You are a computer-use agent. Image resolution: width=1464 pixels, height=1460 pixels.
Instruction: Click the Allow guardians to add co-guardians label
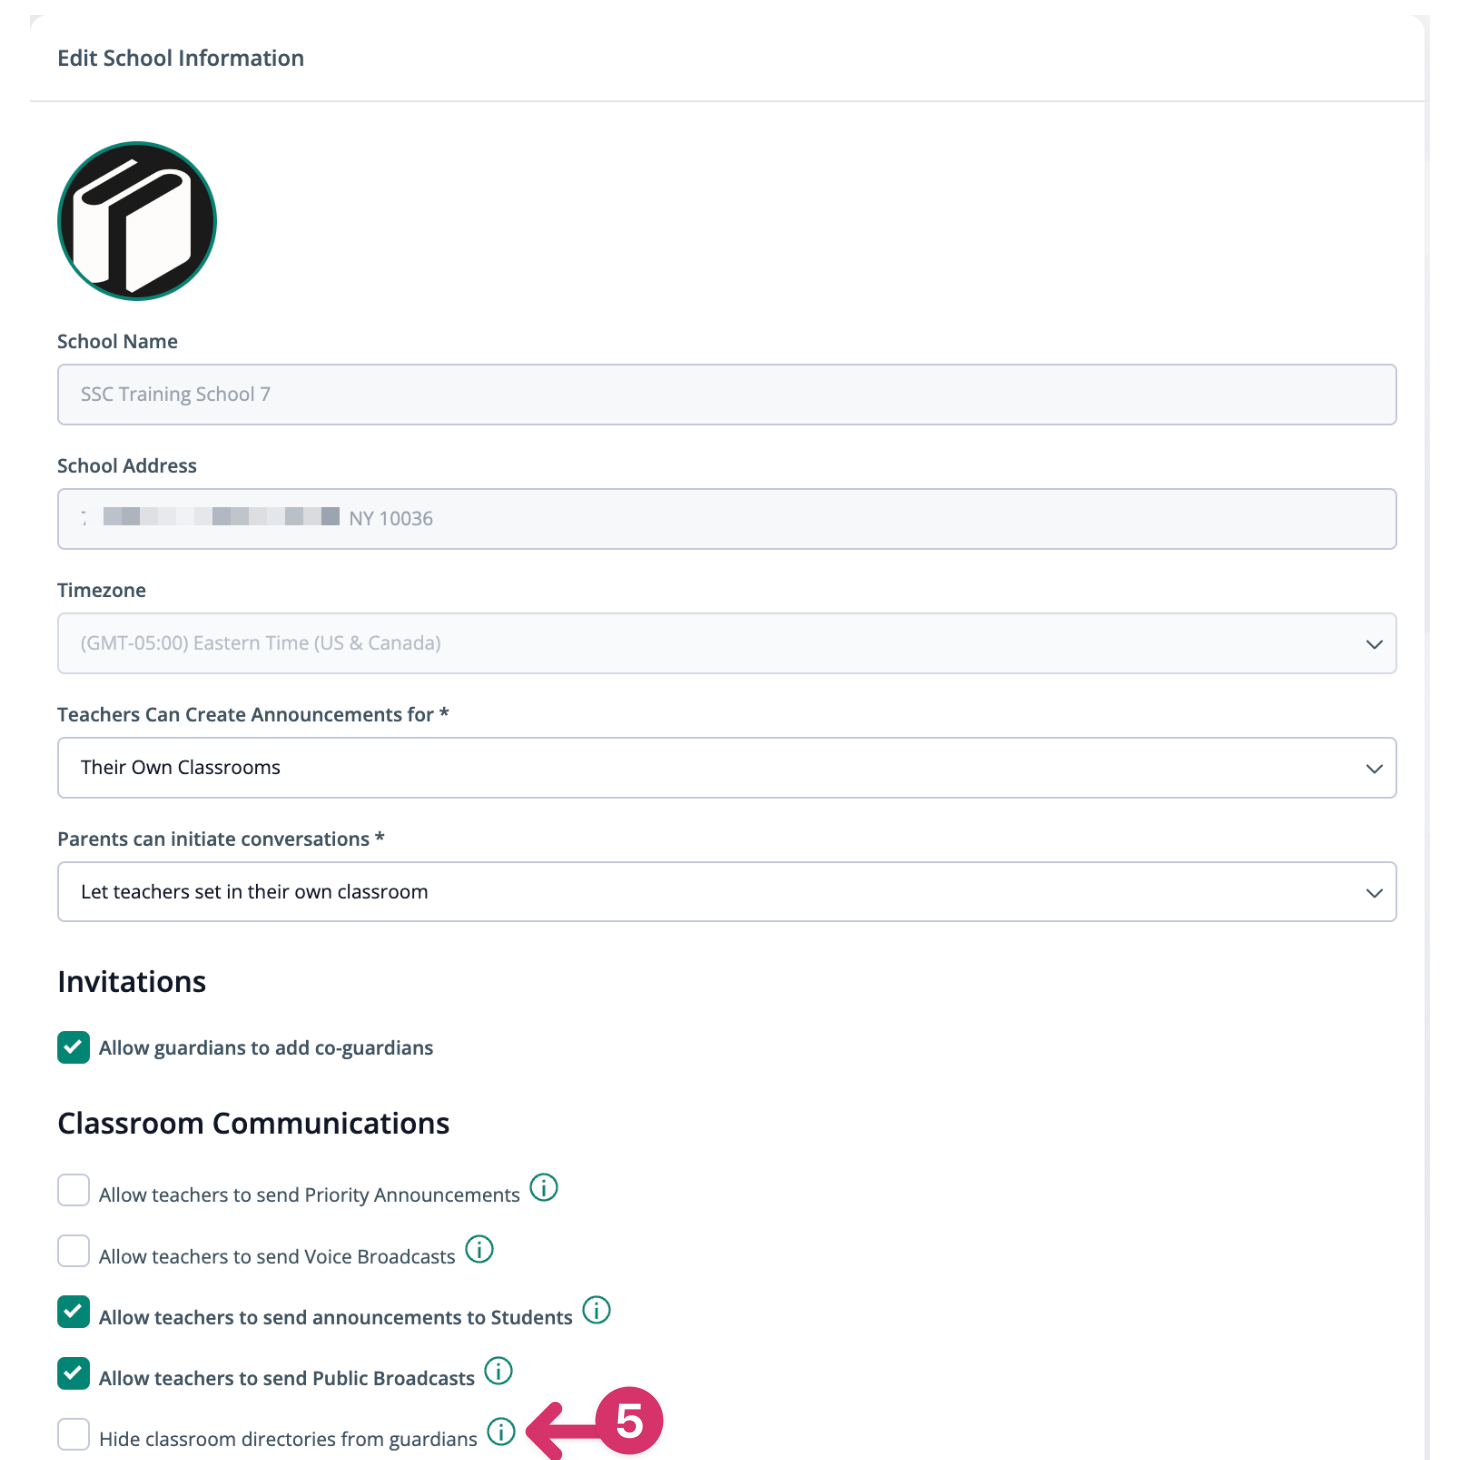tap(266, 1048)
